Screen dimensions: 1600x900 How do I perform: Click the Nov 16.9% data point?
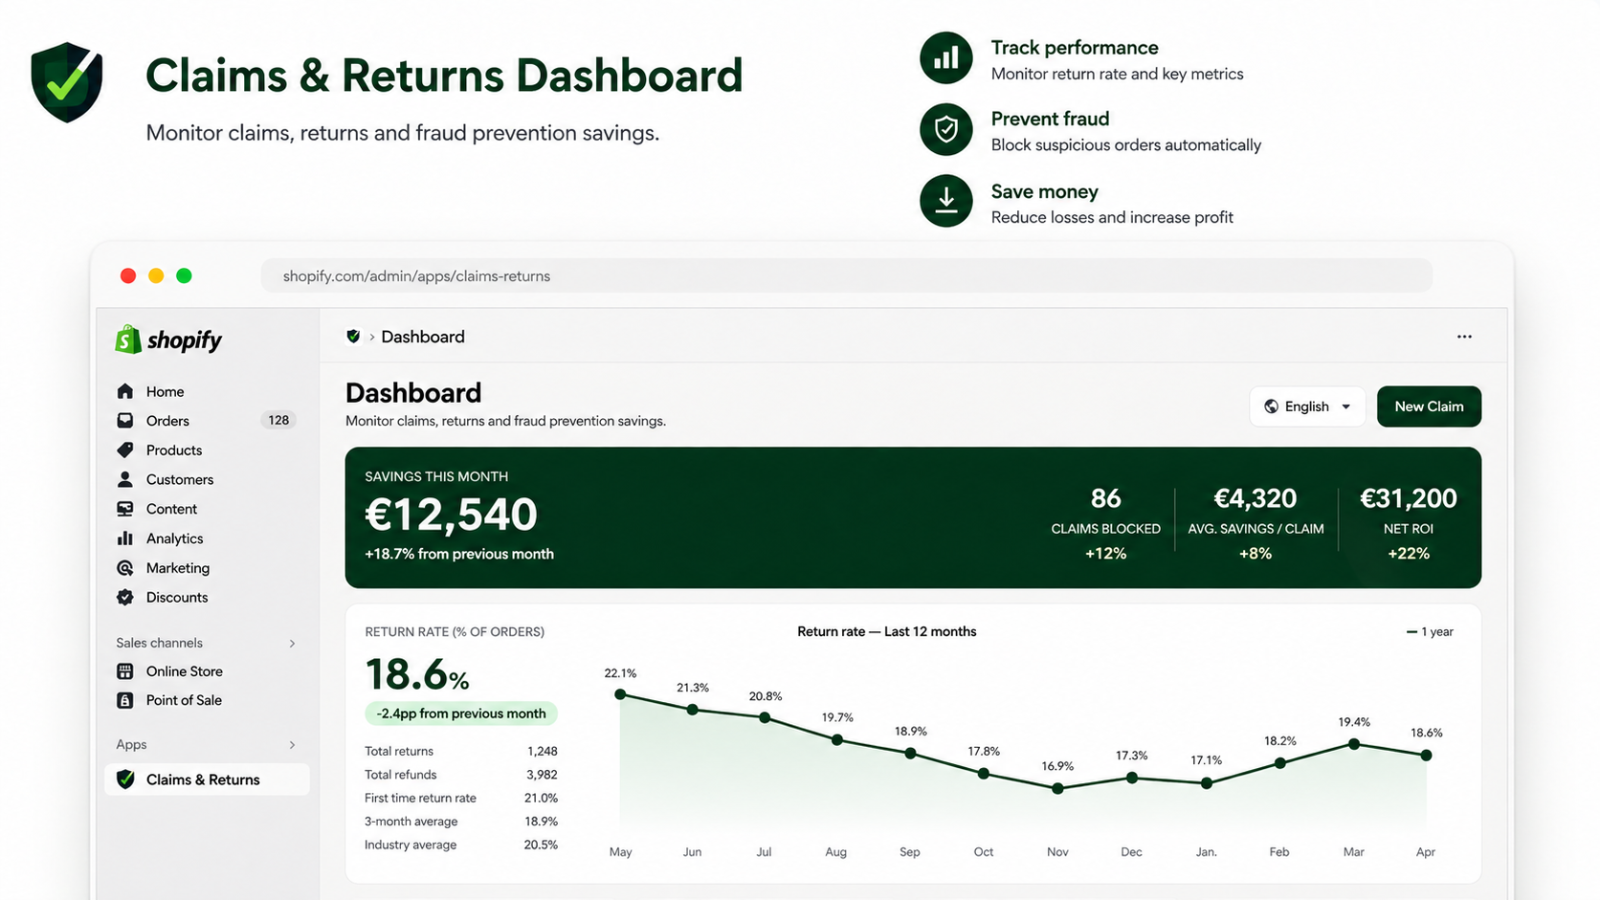pyautogui.click(x=1057, y=788)
